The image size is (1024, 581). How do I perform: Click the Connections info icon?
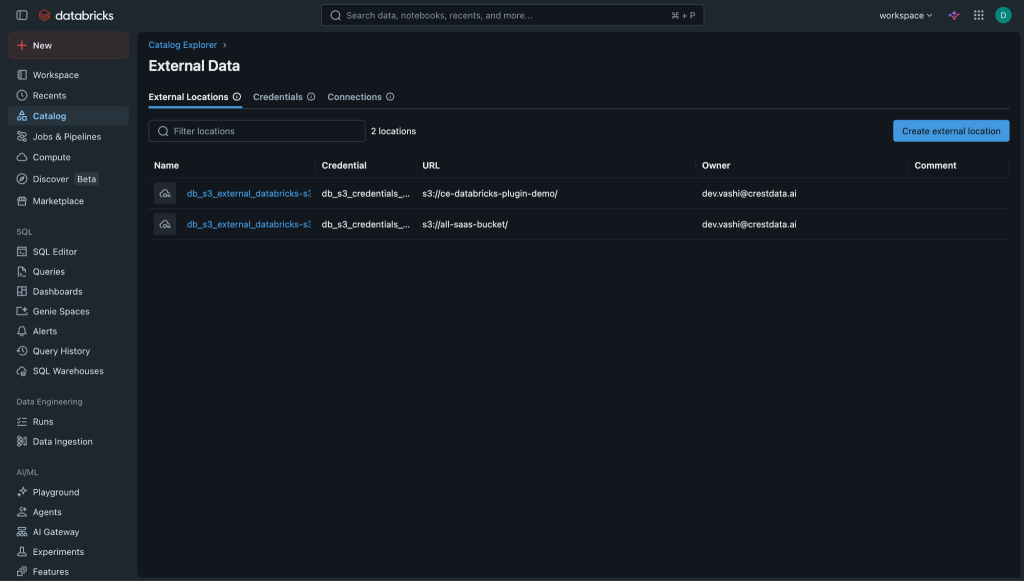(390, 97)
